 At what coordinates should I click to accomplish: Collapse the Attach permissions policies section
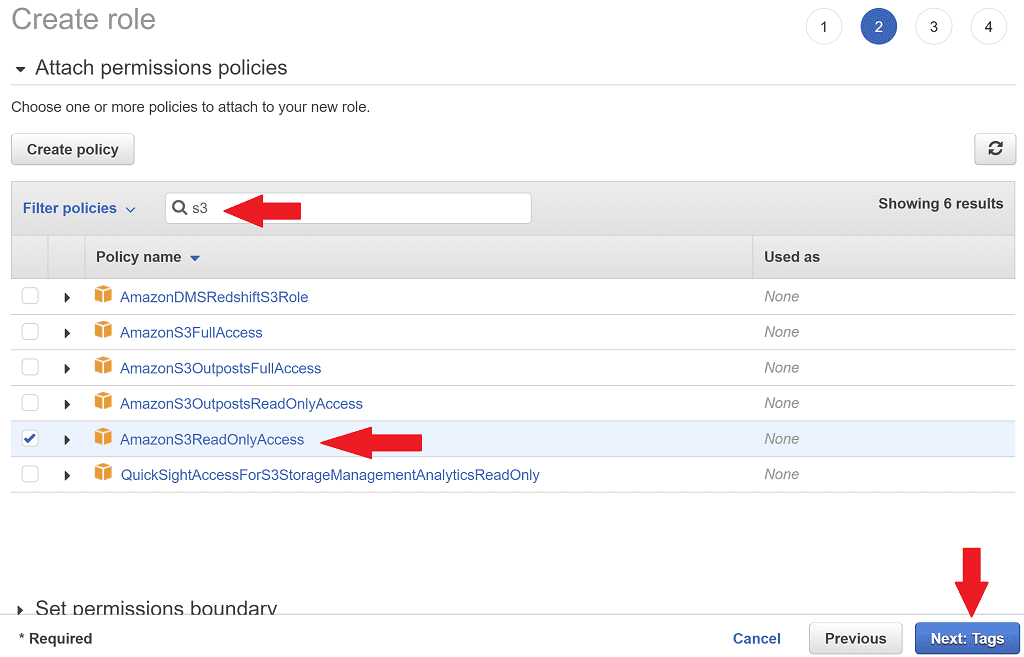(x=21, y=70)
